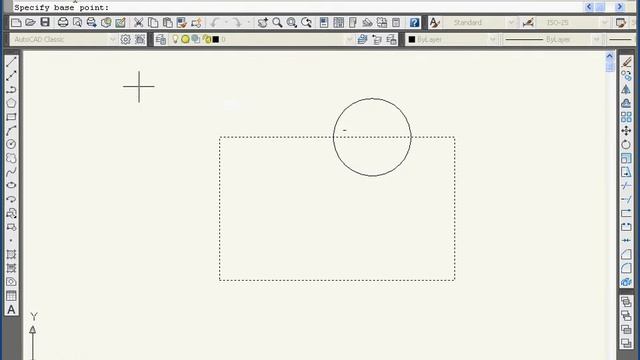Open DesignCenter

[x=338, y=22]
